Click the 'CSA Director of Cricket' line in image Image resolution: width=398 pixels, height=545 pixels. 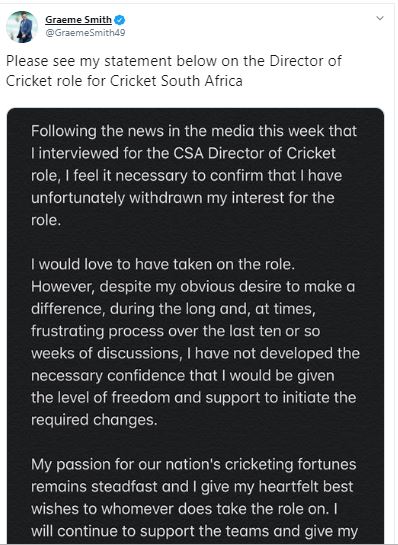(x=184, y=153)
